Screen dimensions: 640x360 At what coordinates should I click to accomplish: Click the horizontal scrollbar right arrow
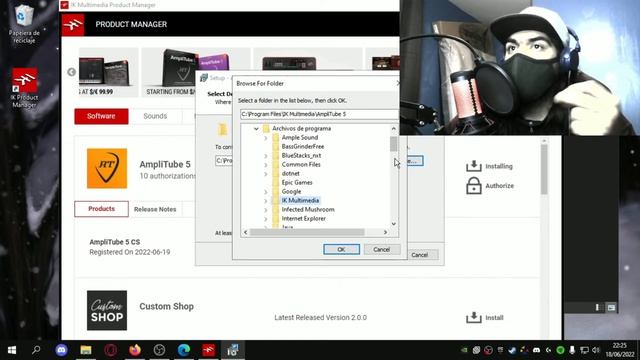point(385,232)
